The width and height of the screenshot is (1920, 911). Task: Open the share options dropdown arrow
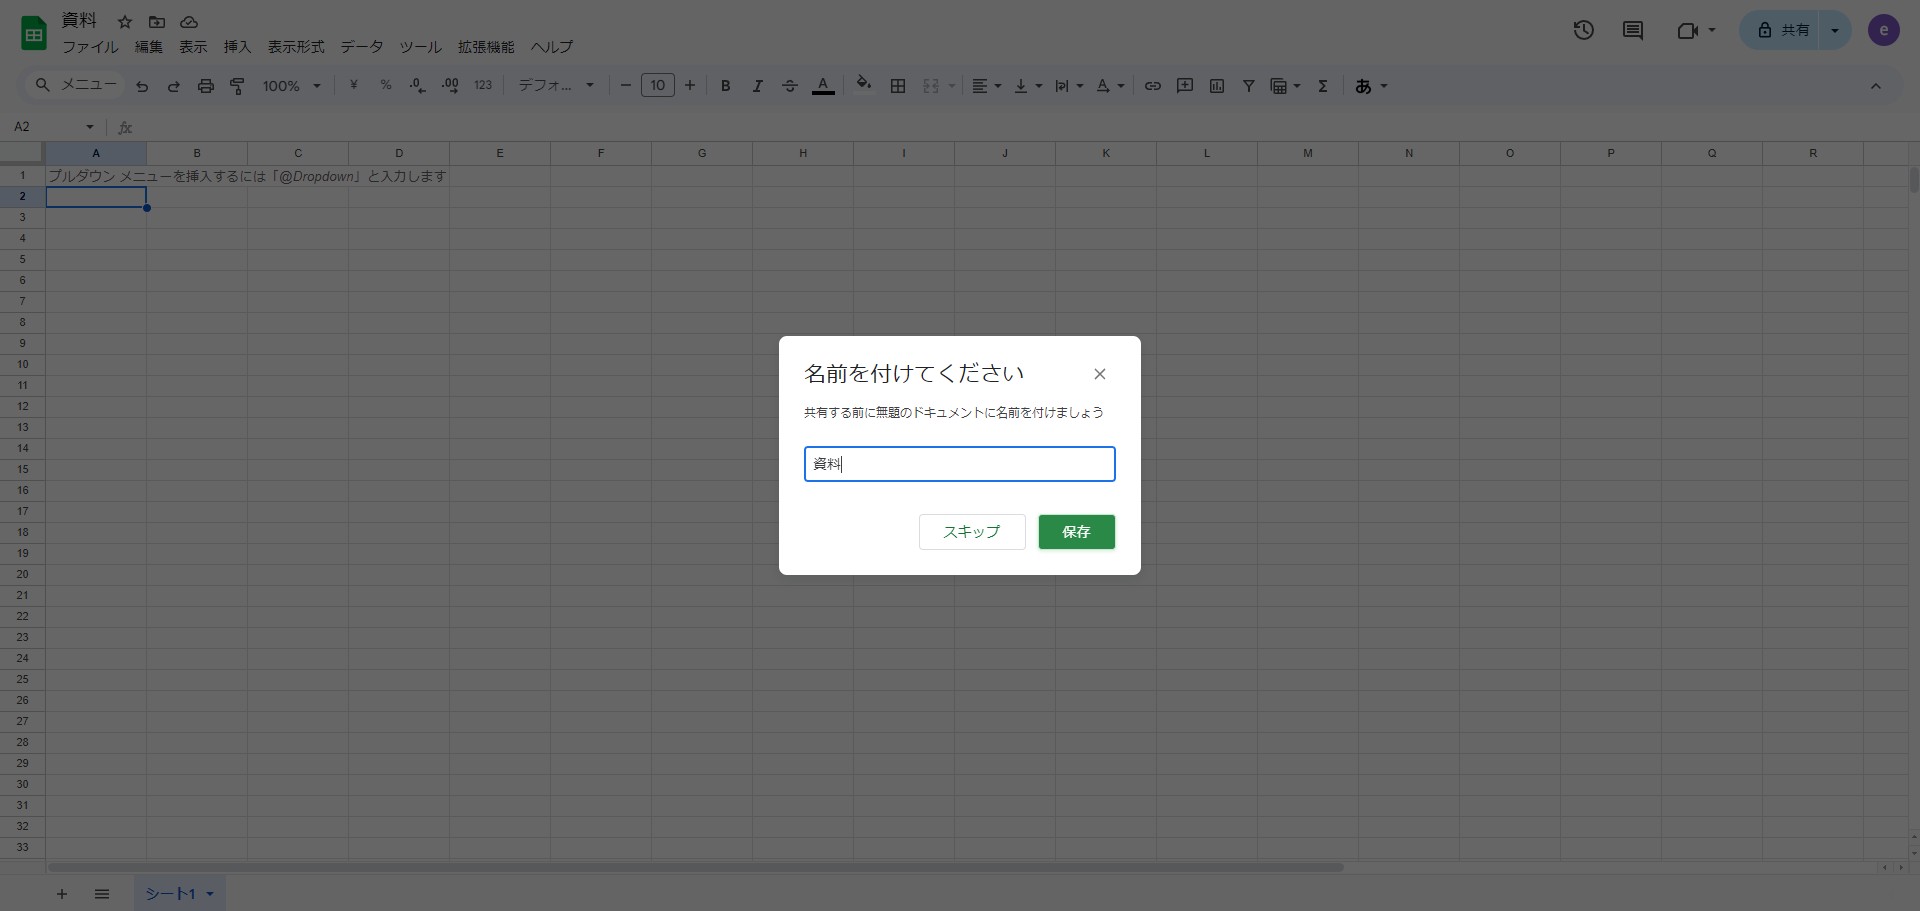pos(1835,30)
